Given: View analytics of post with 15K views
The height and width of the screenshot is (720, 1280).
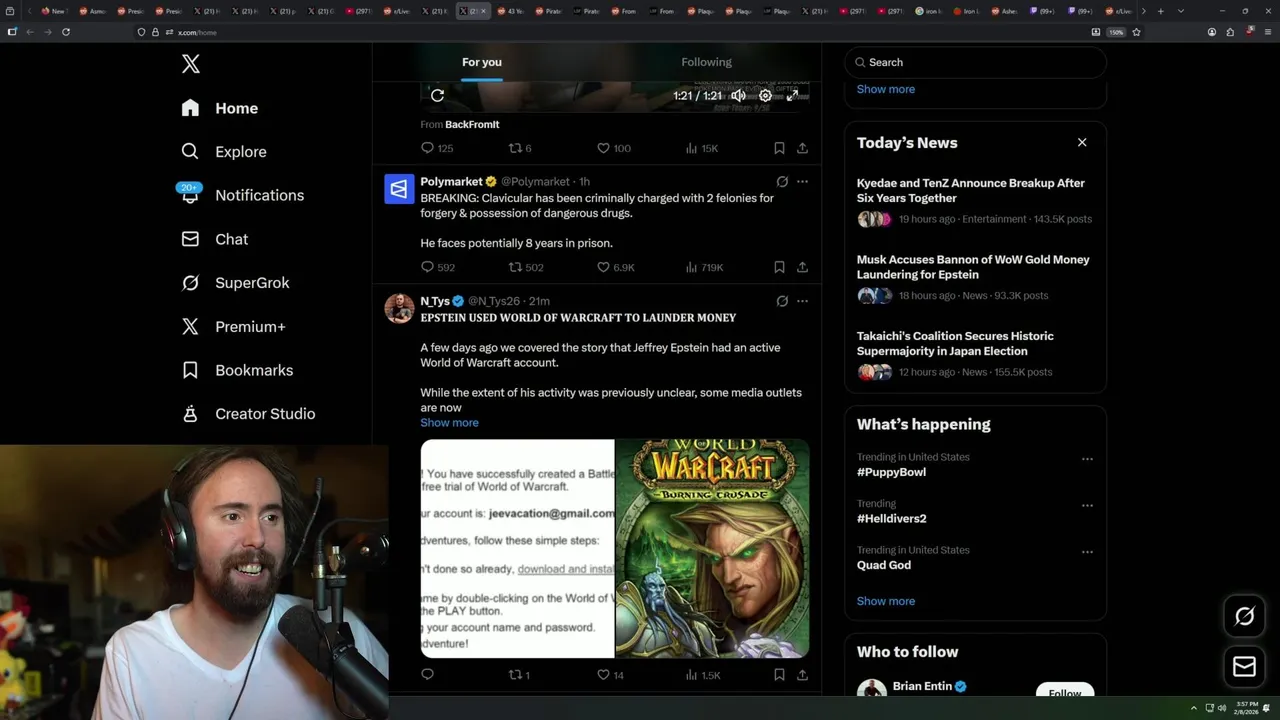Looking at the screenshot, I should (701, 148).
